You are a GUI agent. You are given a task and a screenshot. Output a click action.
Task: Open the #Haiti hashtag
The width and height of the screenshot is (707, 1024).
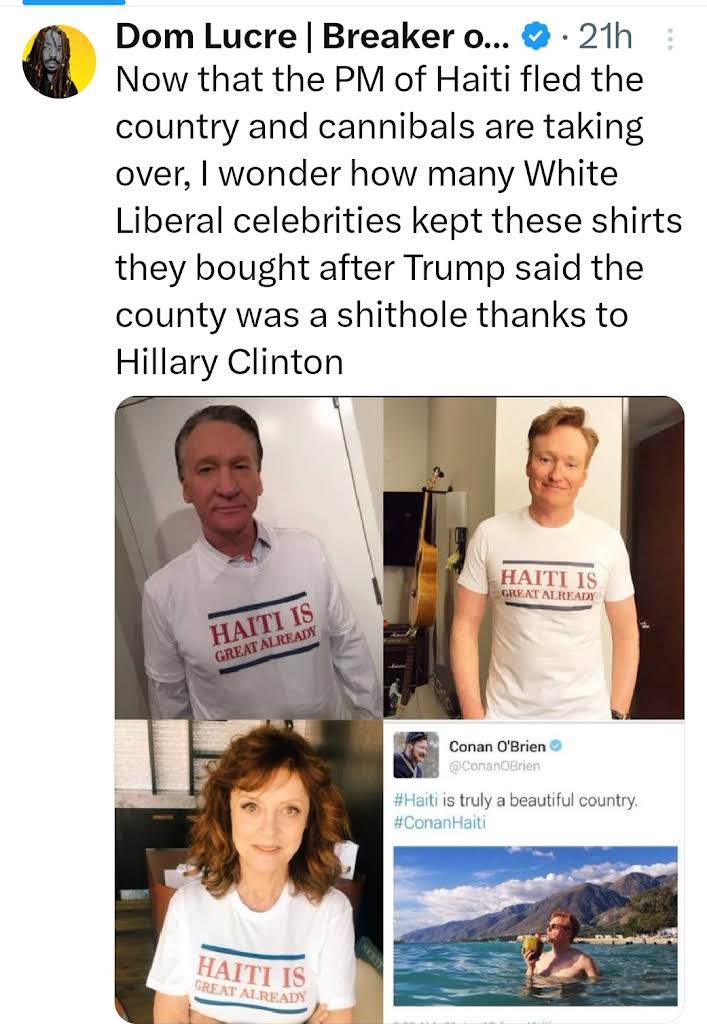pyautogui.click(x=416, y=800)
